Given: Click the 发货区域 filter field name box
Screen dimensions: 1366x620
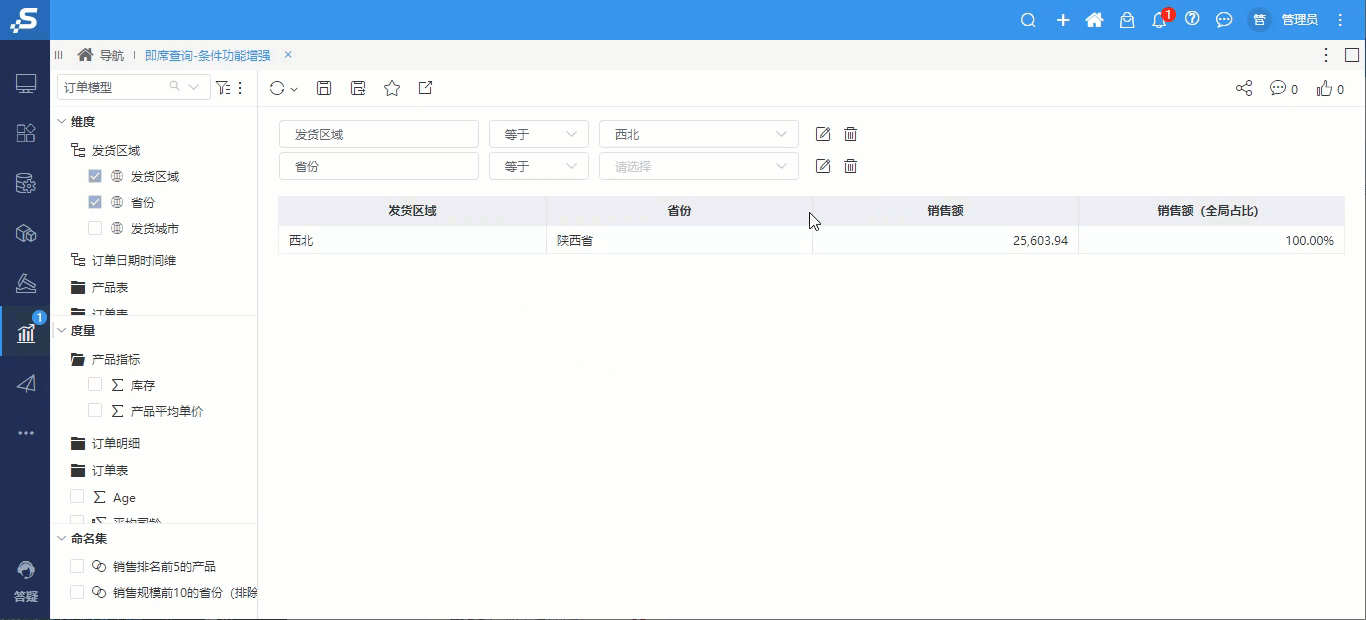Looking at the screenshot, I should click(x=379, y=134).
